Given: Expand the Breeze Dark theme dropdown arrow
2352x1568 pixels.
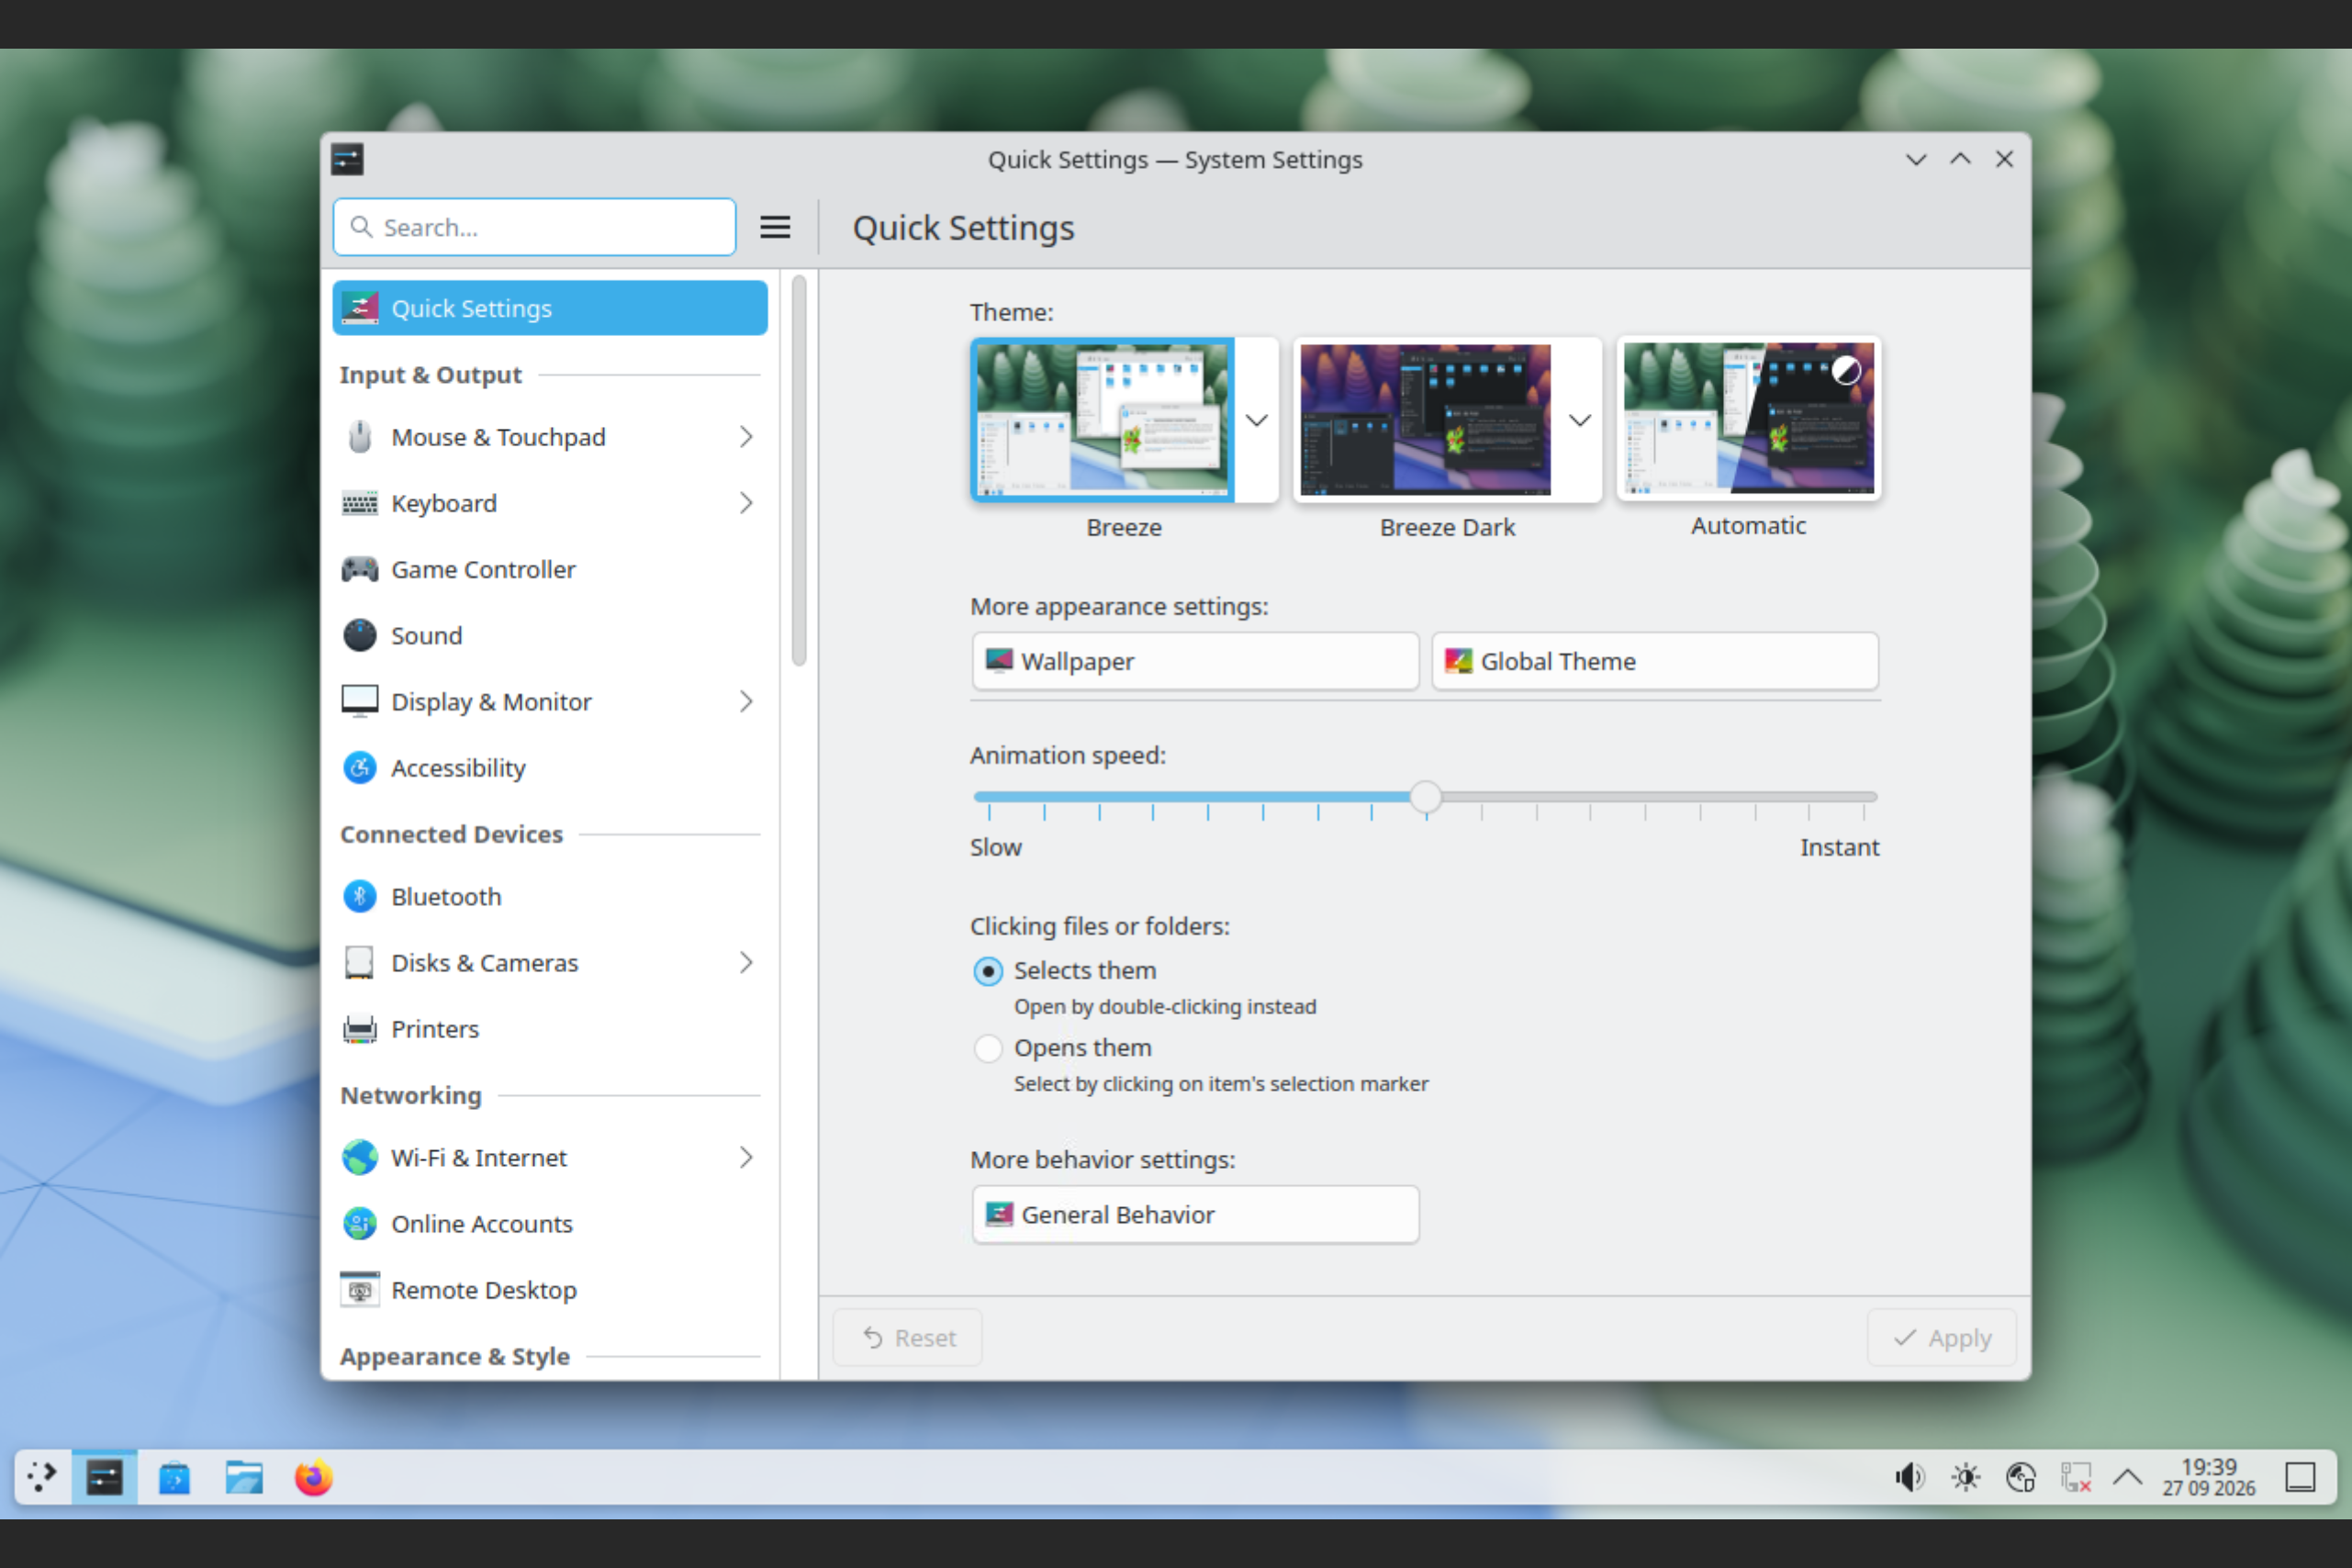Looking at the screenshot, I should (1579, 420).
